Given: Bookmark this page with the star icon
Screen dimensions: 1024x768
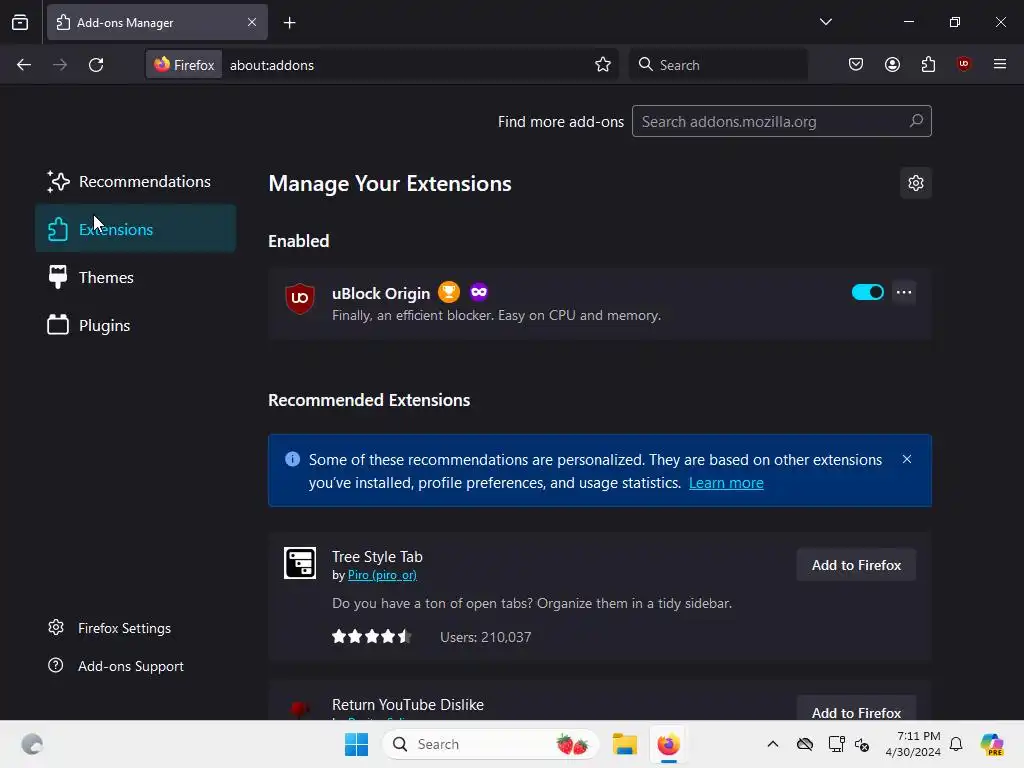Looking at the screenshot, I should tap(603, 64).
